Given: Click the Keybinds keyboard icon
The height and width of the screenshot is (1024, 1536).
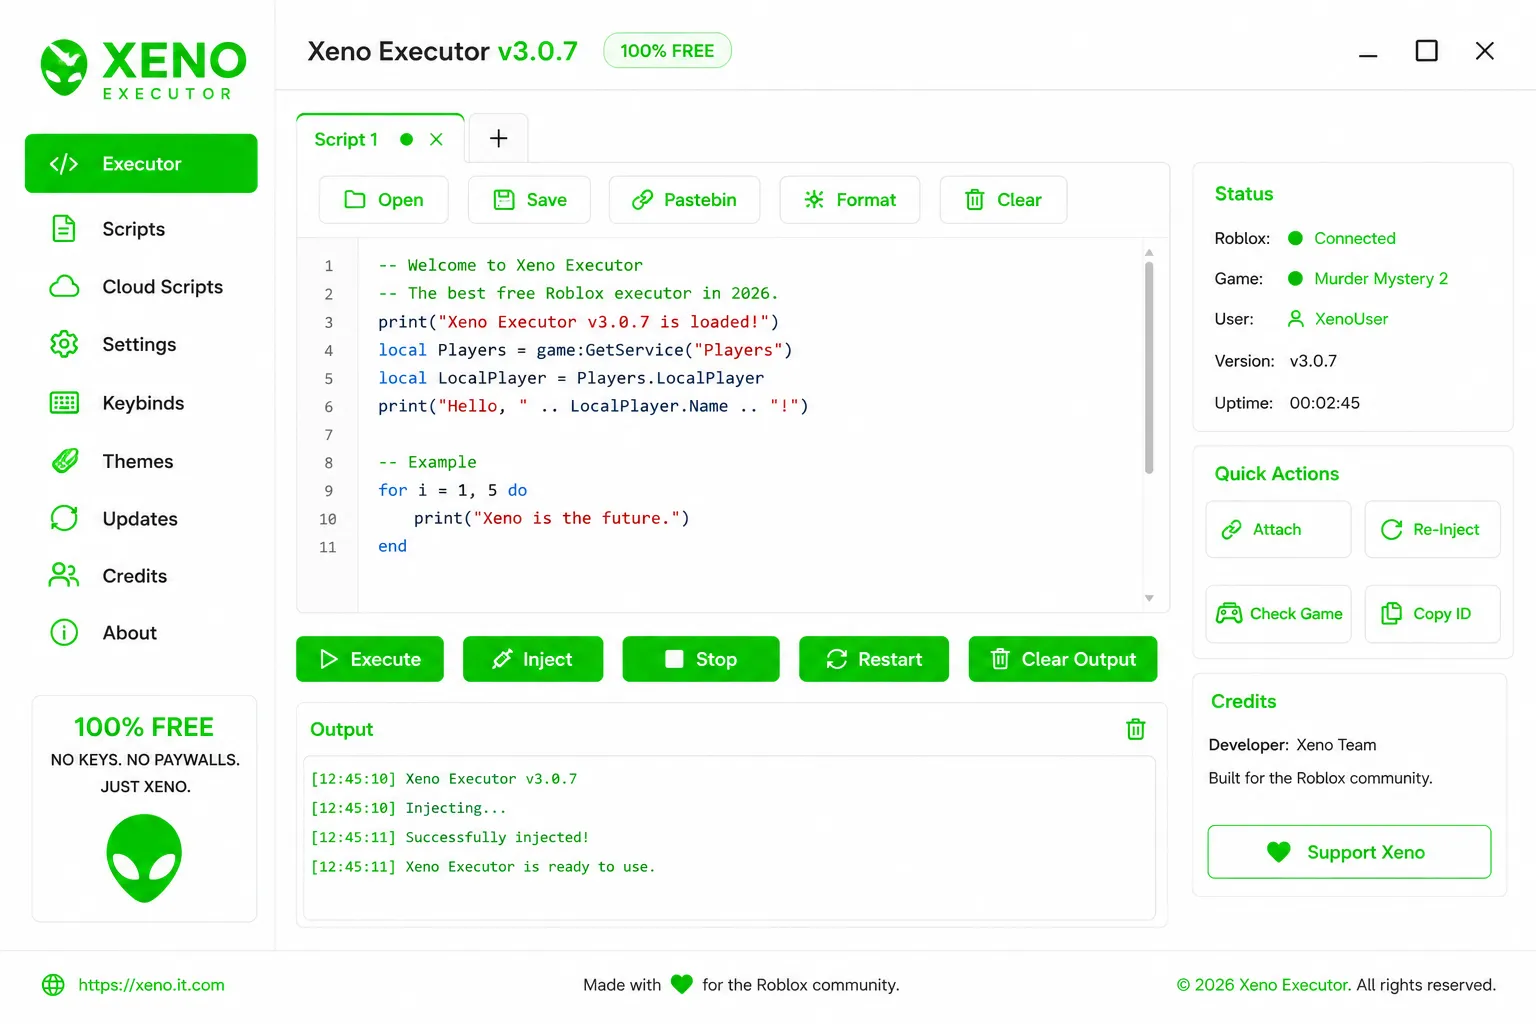Looking at the screenshot, I should tap(64, 403).
